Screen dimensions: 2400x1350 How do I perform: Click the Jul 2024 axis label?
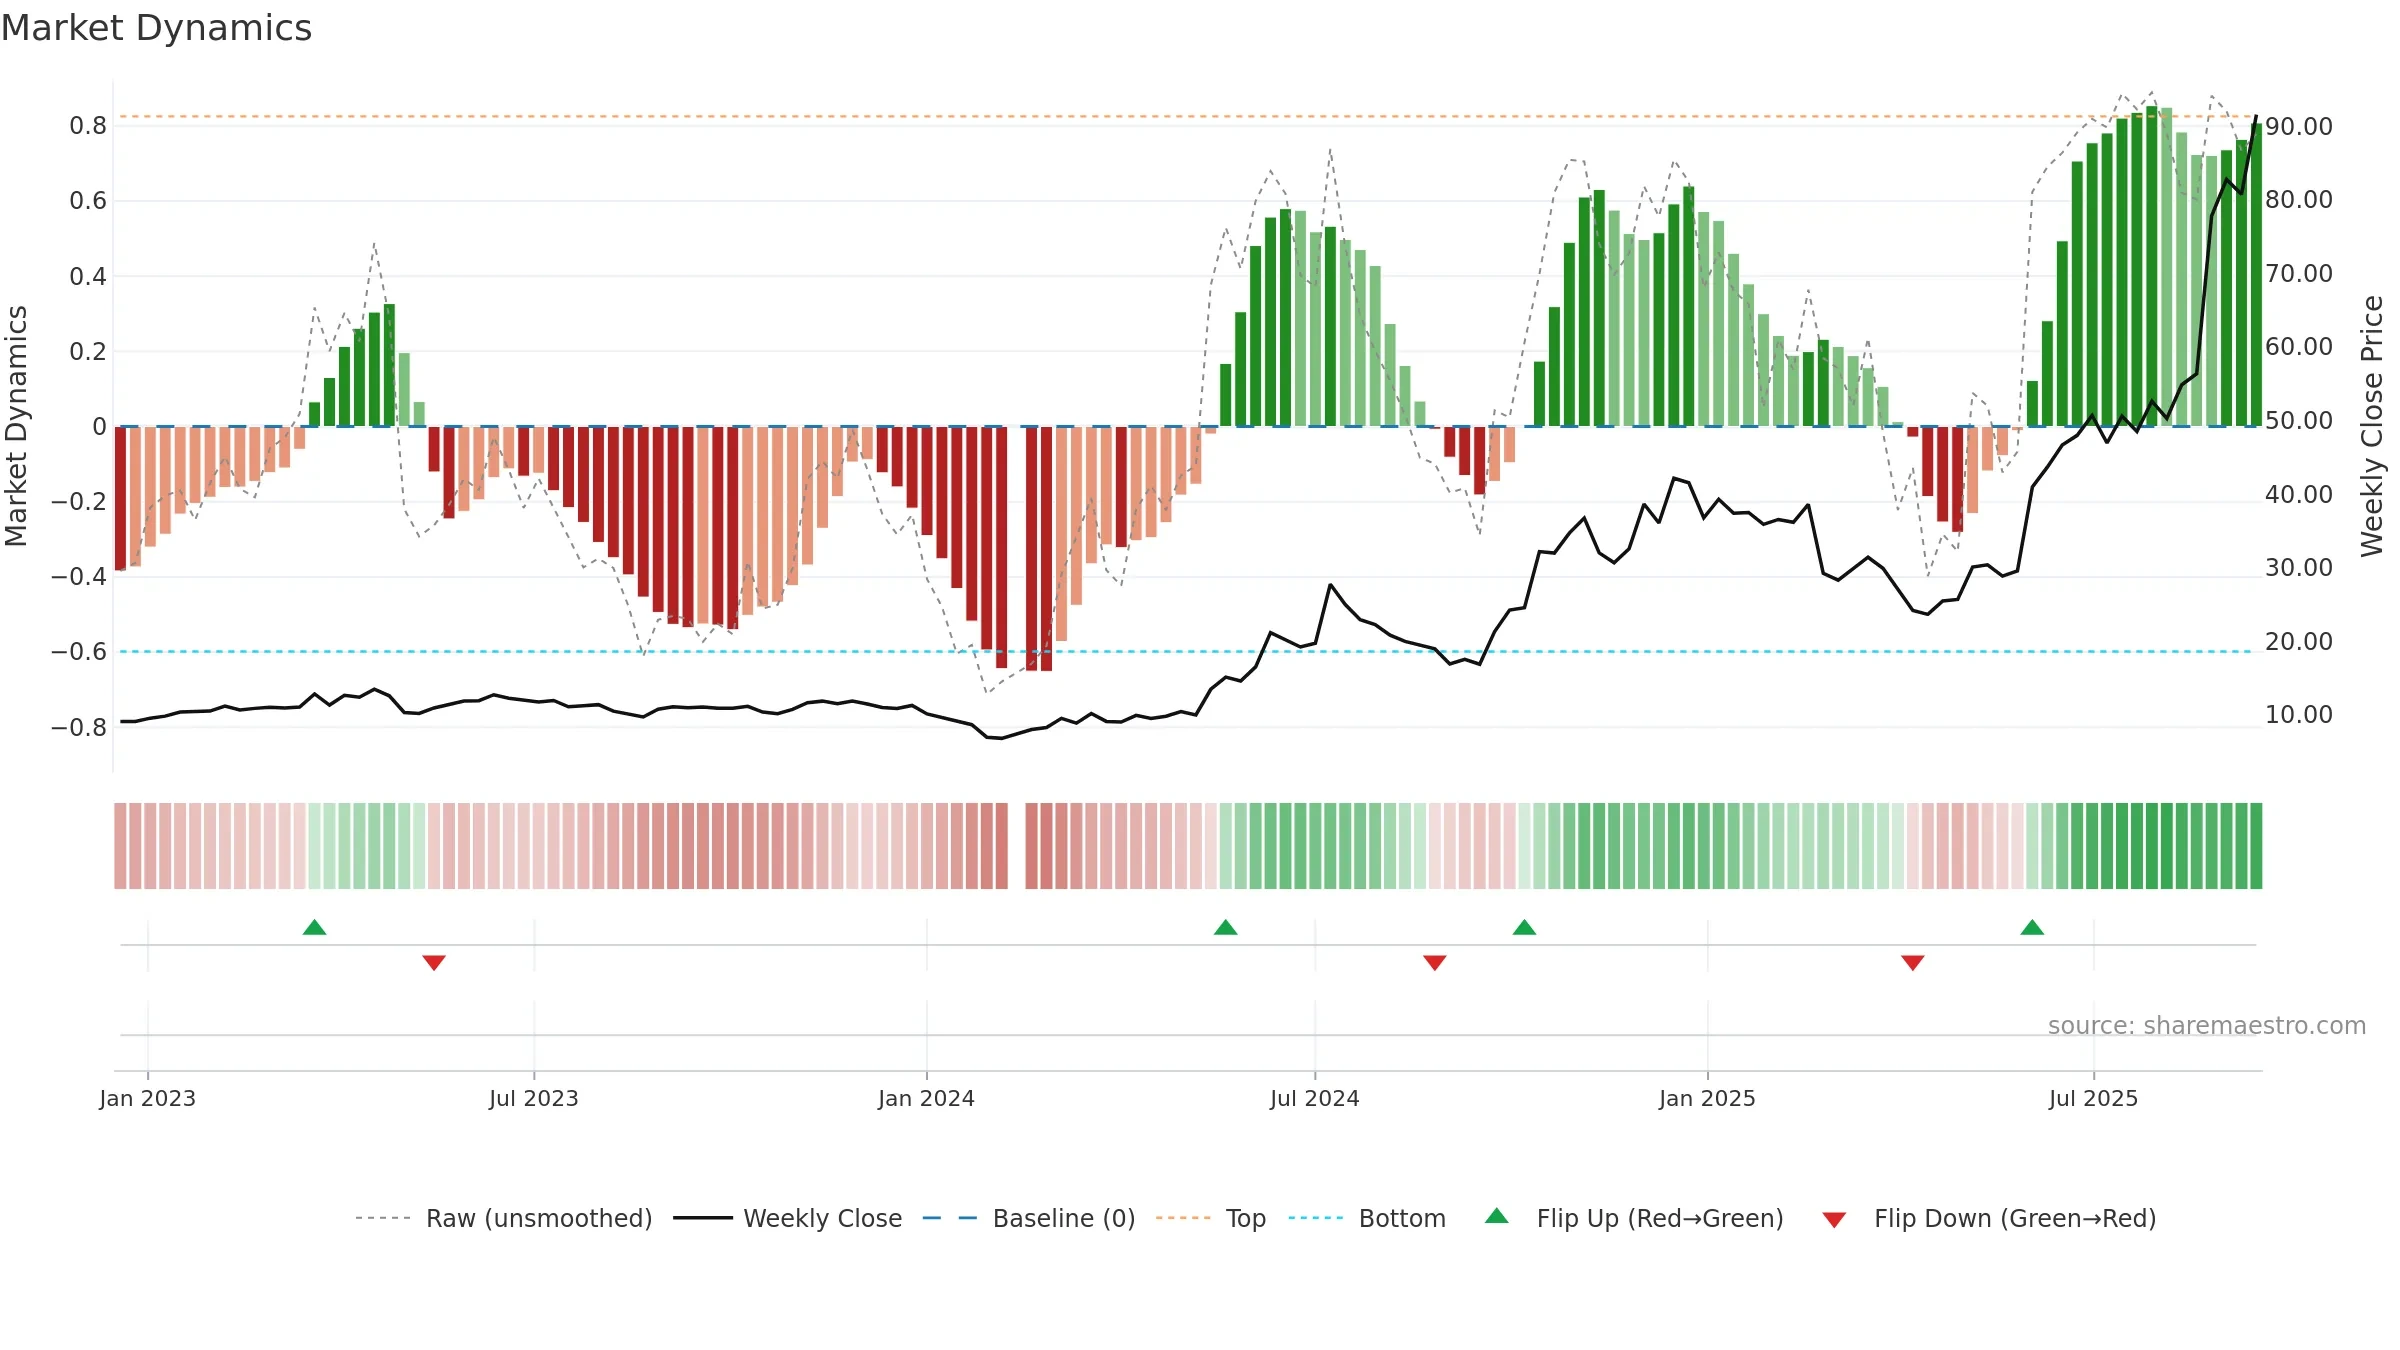pyautogui.click(x=1315, y=1098)
